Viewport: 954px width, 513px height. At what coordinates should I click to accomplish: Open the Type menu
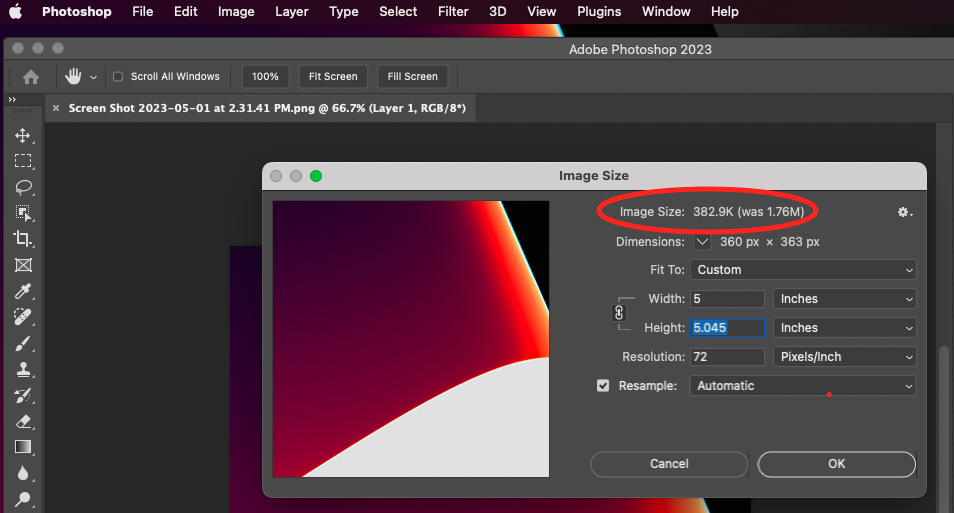coord(344,12)
